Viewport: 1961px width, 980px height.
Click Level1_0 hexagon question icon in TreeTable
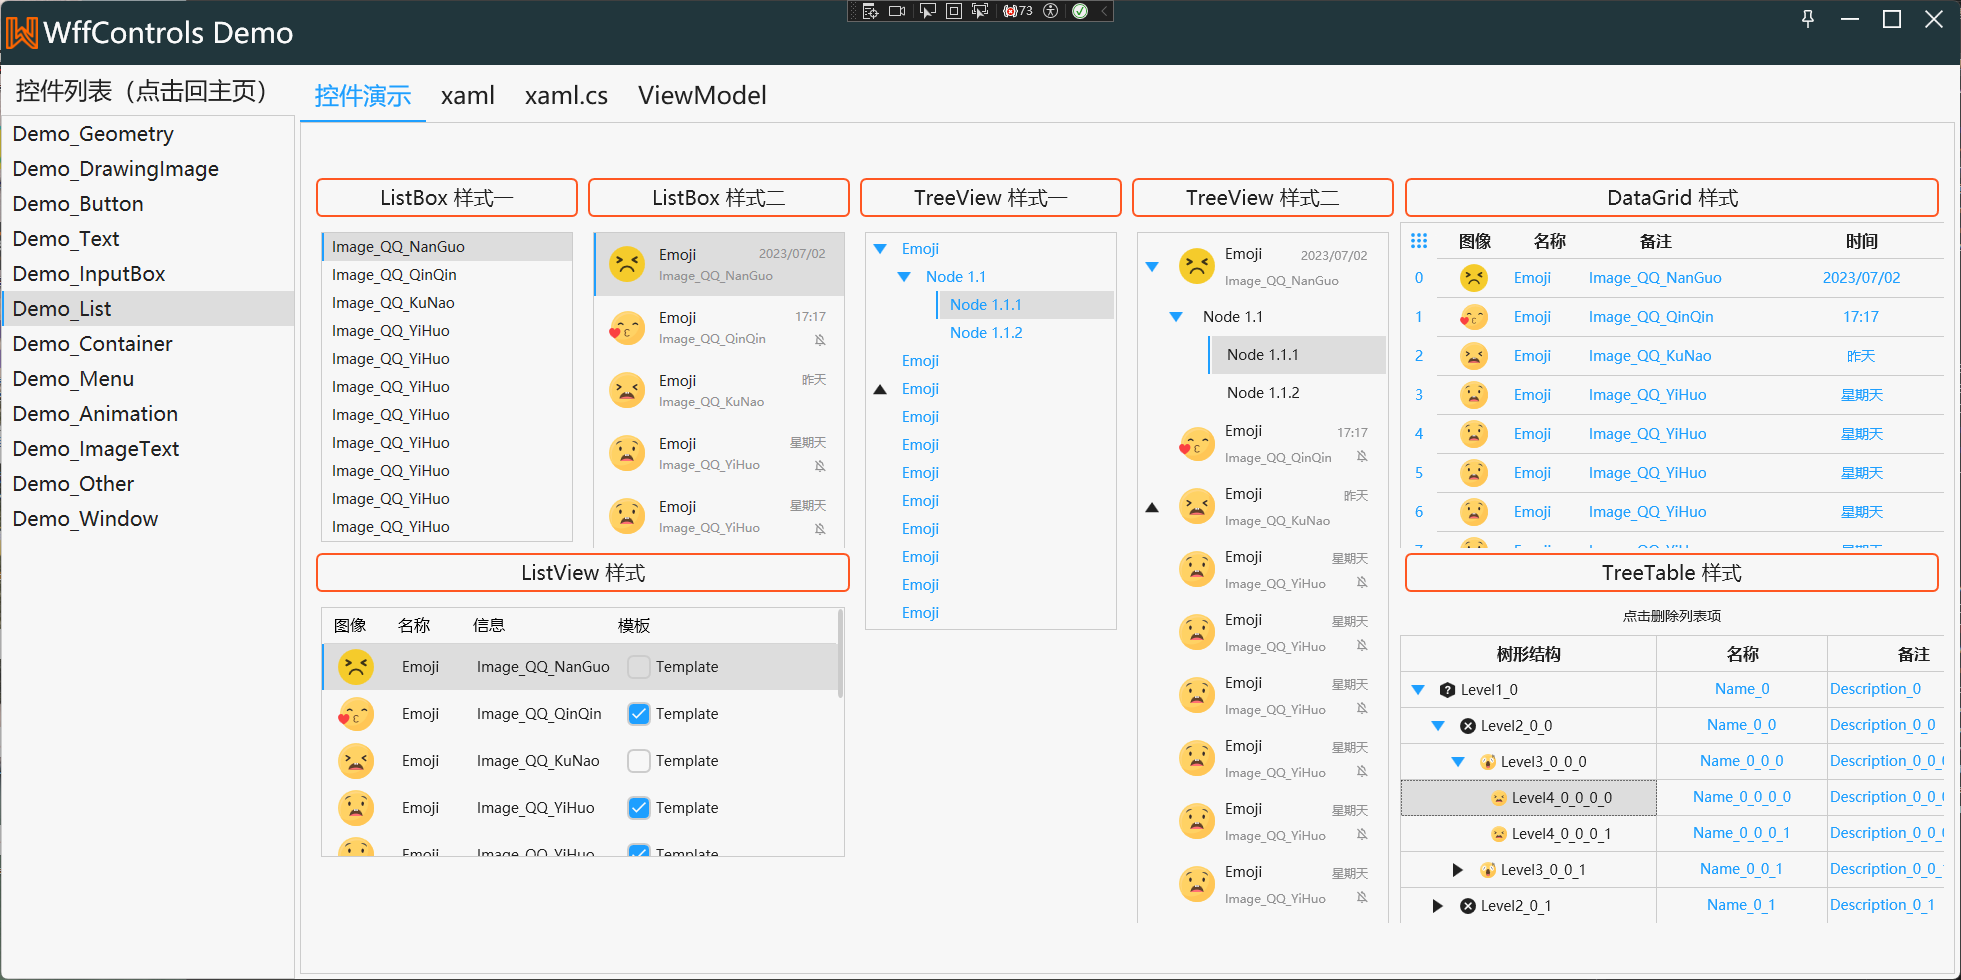pos(1447,690)
